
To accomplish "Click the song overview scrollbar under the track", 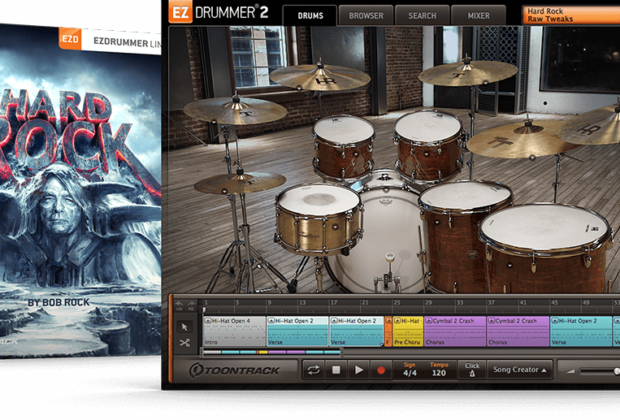I will (x=272, y=352).
